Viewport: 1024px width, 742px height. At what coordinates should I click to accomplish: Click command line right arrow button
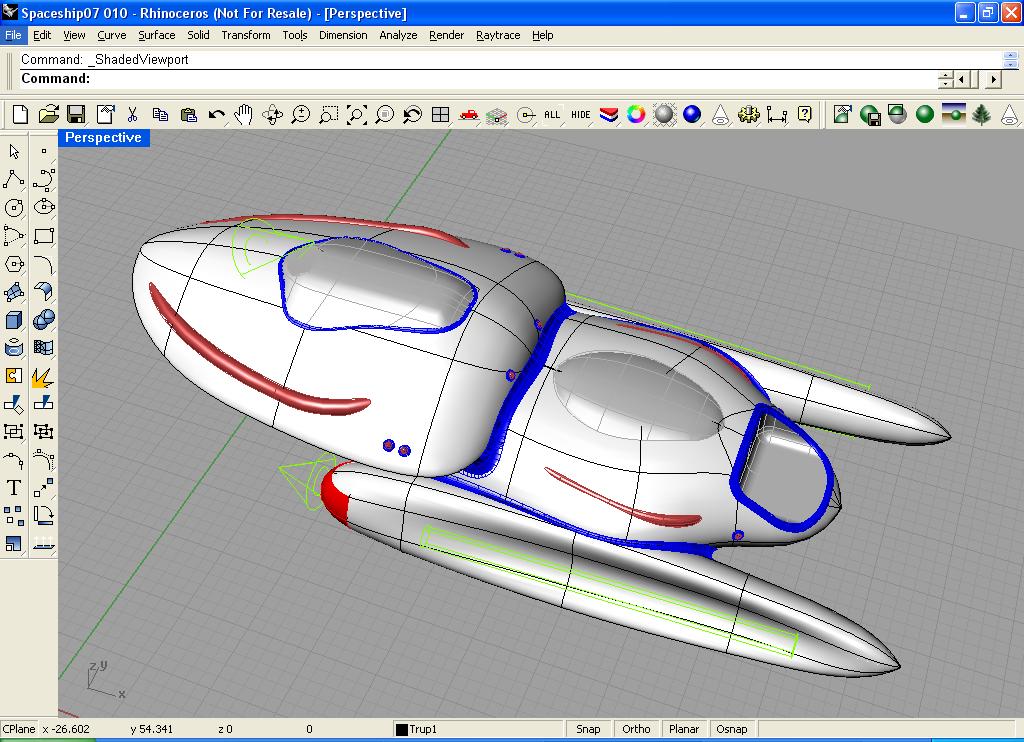993,80
